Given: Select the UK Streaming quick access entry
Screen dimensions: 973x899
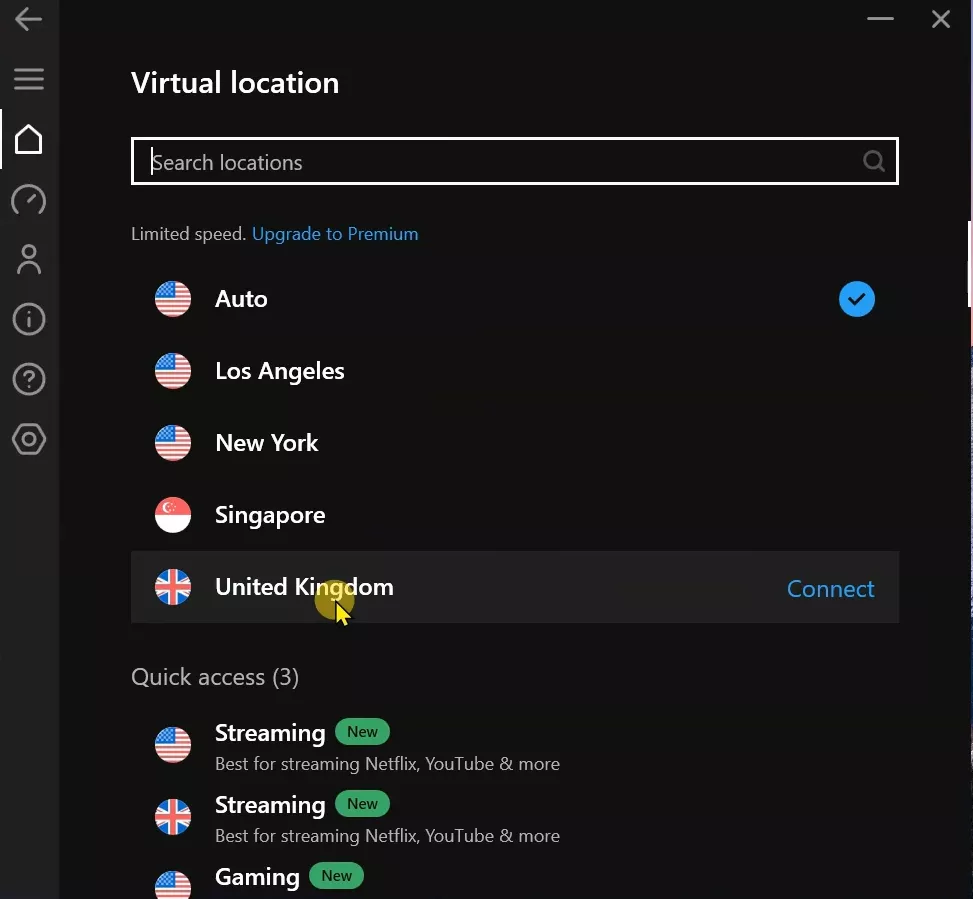Looking at the screenshot, I should point(270,804).
